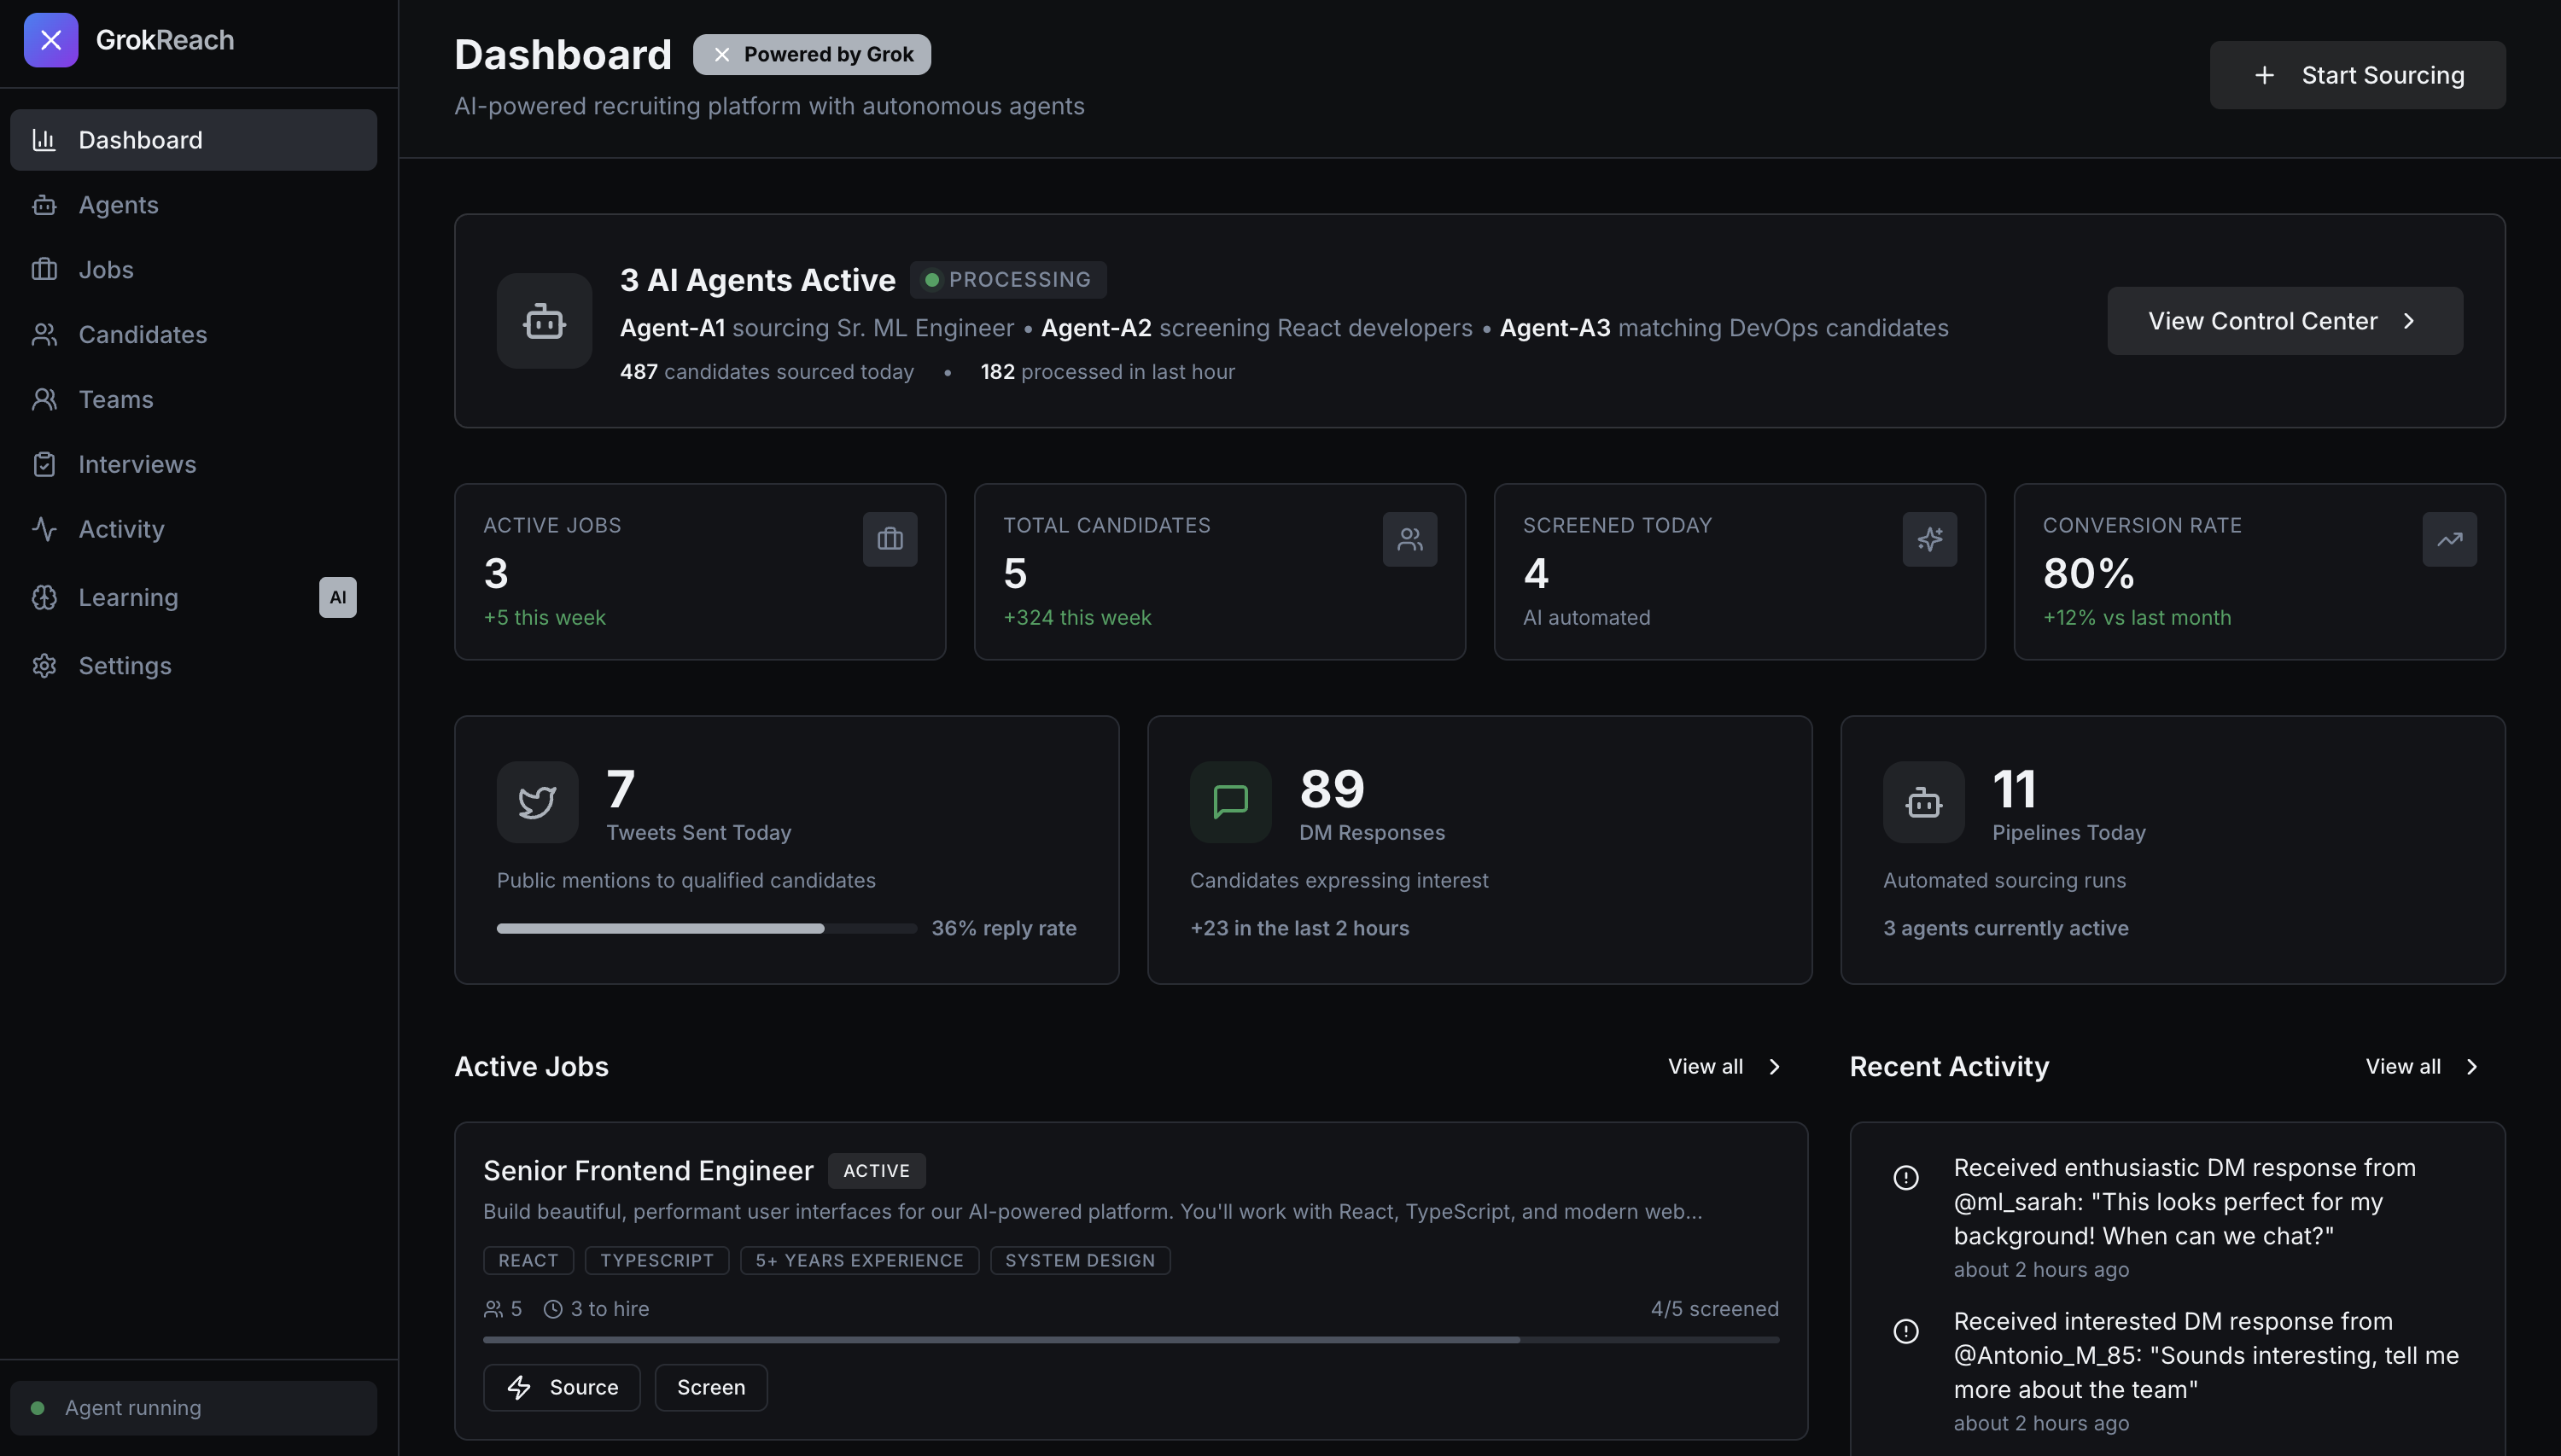Click the Conversion Rate trending arrow icon

(x=2449, y=540)
